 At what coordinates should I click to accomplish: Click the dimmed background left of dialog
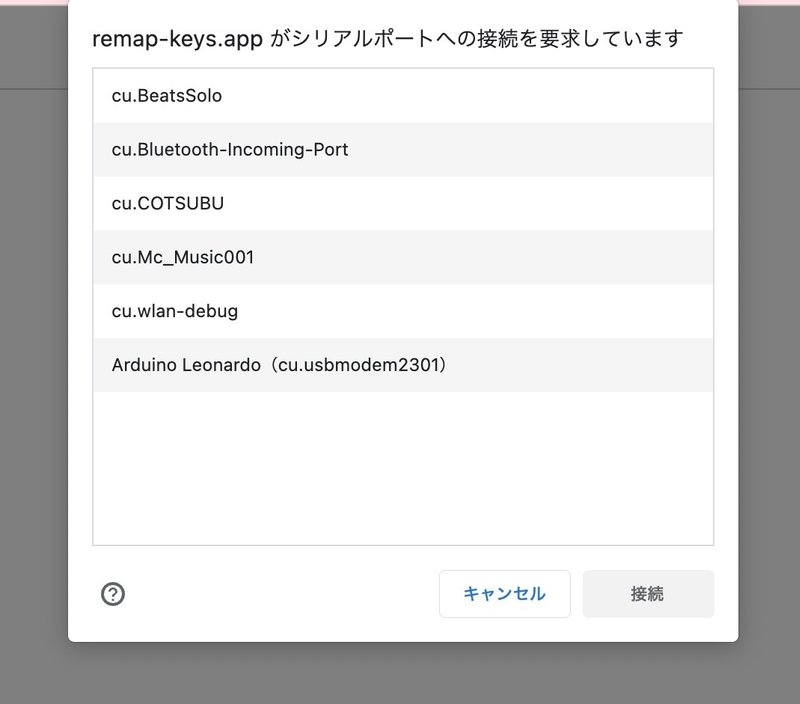click(x=34, y=357)
